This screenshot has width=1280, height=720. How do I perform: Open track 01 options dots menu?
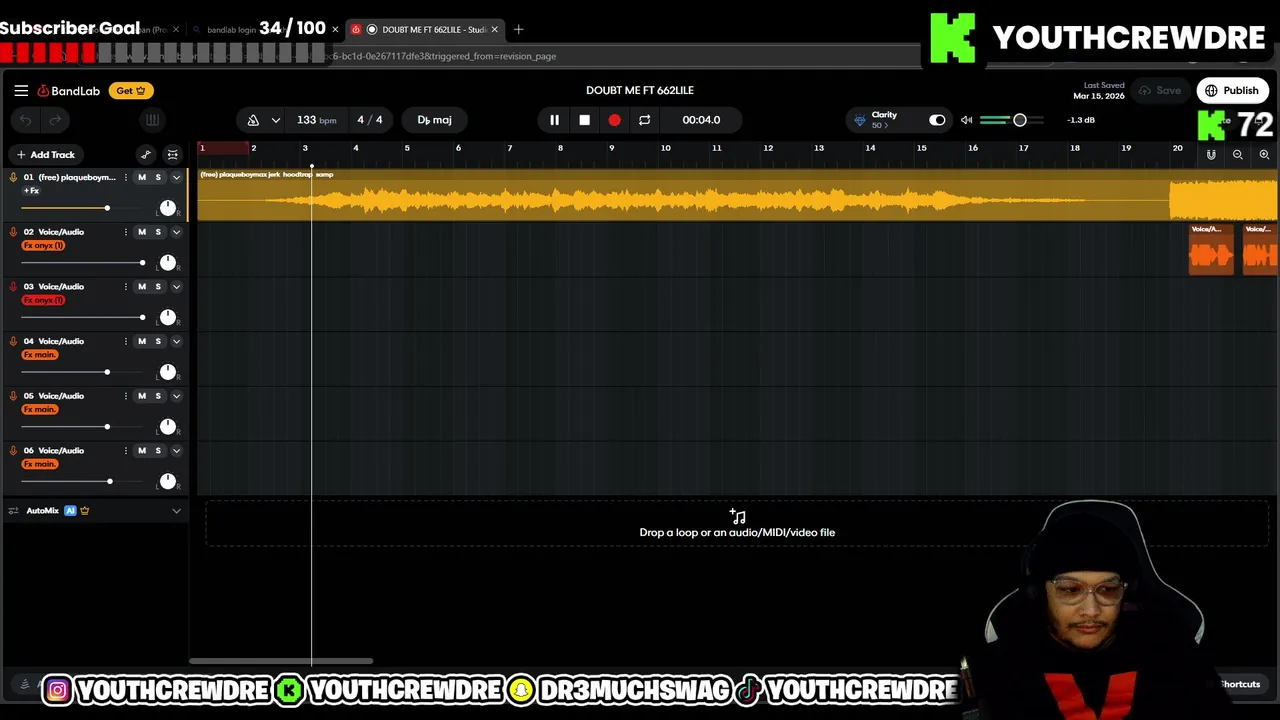click(125, 177)
